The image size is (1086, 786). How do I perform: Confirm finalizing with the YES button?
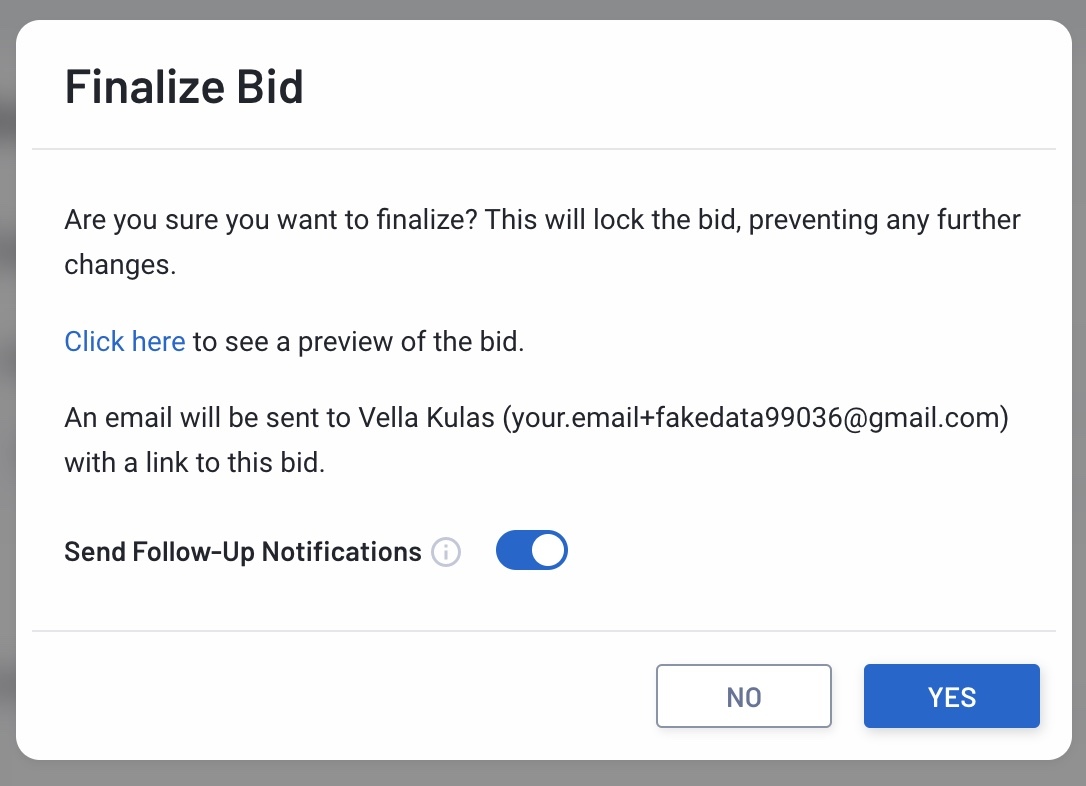point(952,696)
